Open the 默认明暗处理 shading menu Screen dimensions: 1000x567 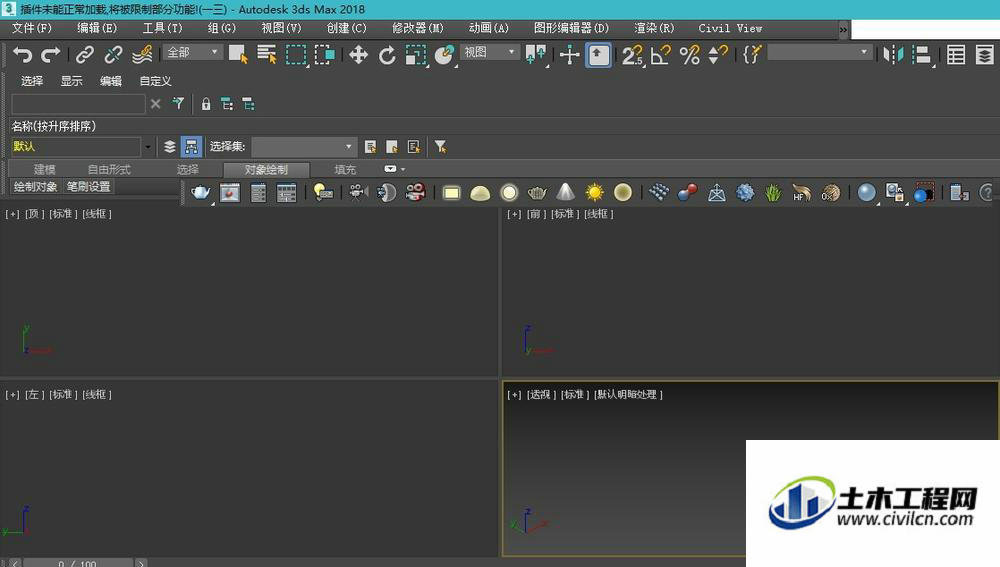[x=628, y=395]
